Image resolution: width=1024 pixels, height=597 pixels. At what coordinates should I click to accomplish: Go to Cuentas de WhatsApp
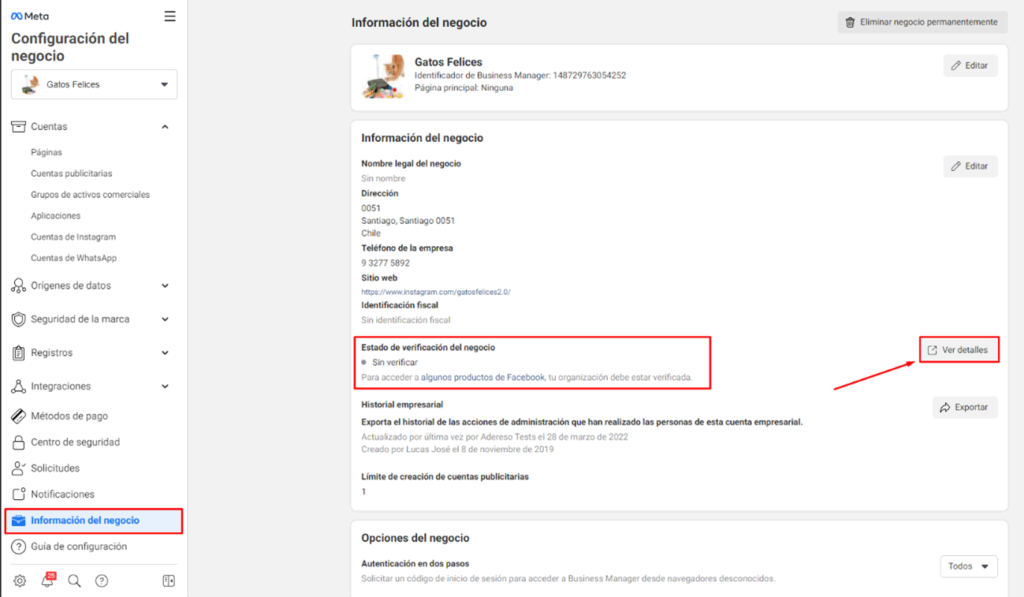click(x=74, y=258)
